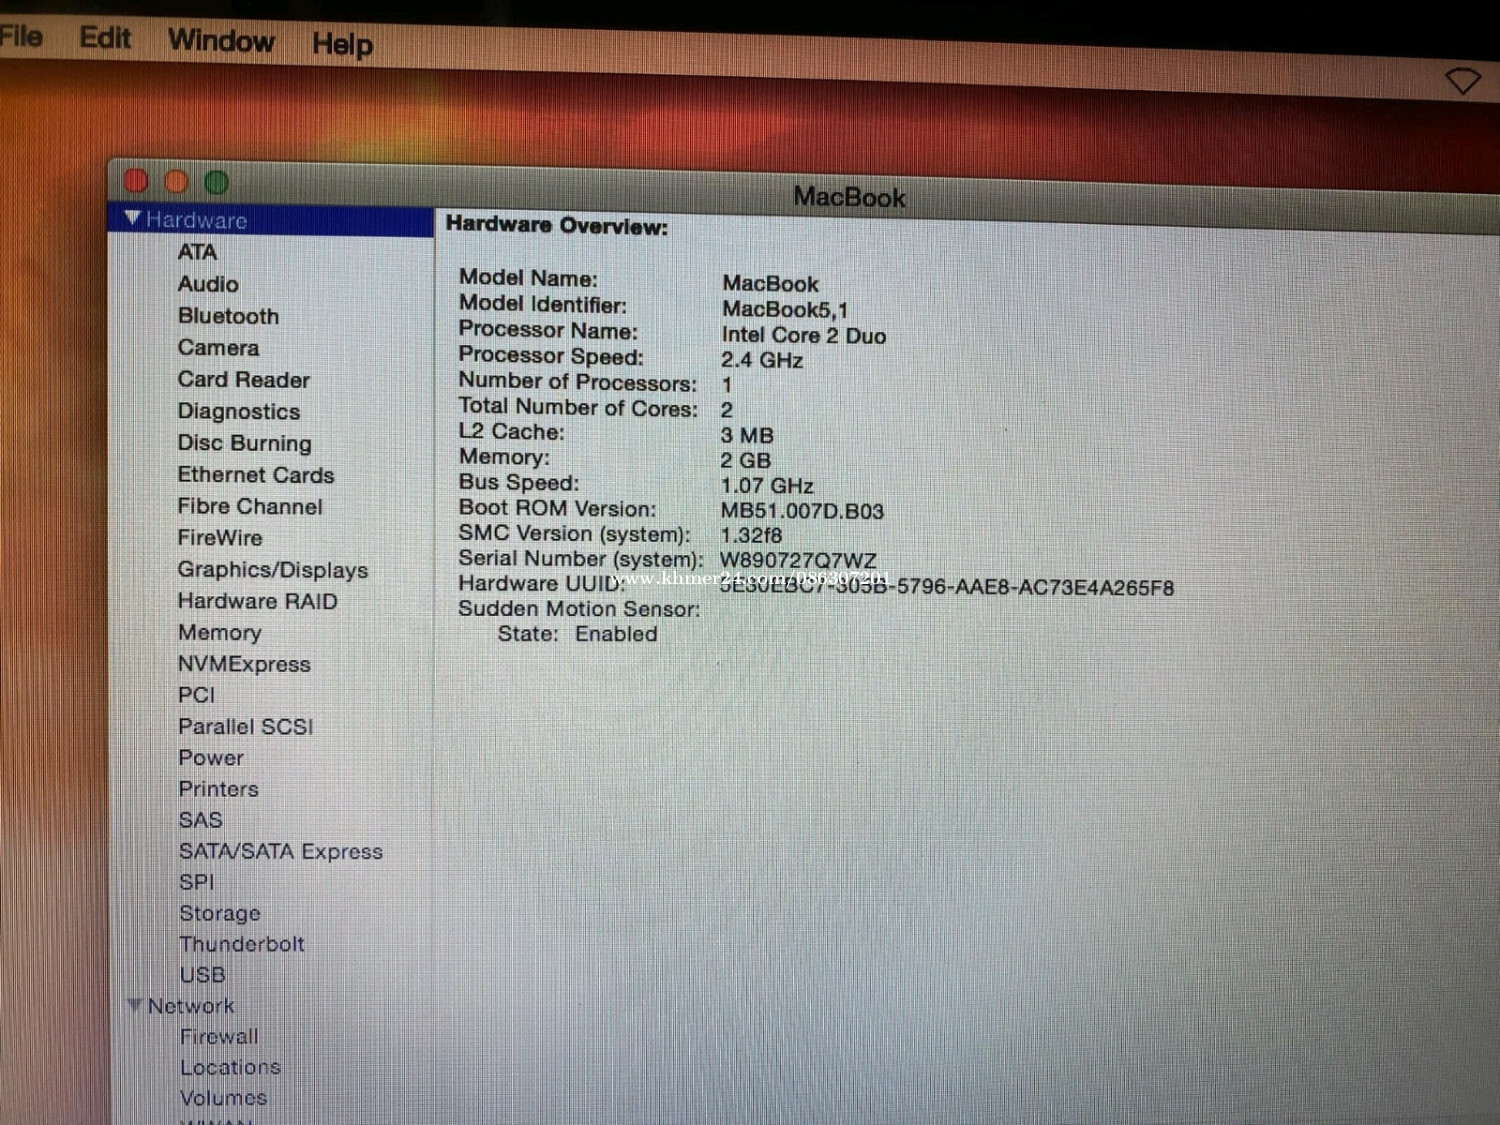Select Thunderbolt in the sidebar
This screenshot has height=1125, width=1500.
(x=242, y=944)
